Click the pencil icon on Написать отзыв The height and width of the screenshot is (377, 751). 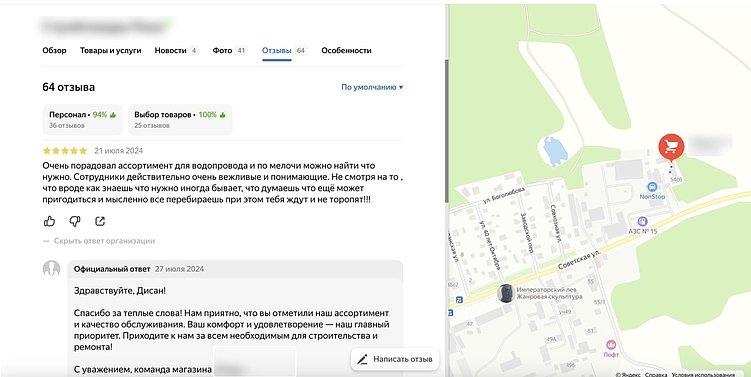click(x=363, y=359)
